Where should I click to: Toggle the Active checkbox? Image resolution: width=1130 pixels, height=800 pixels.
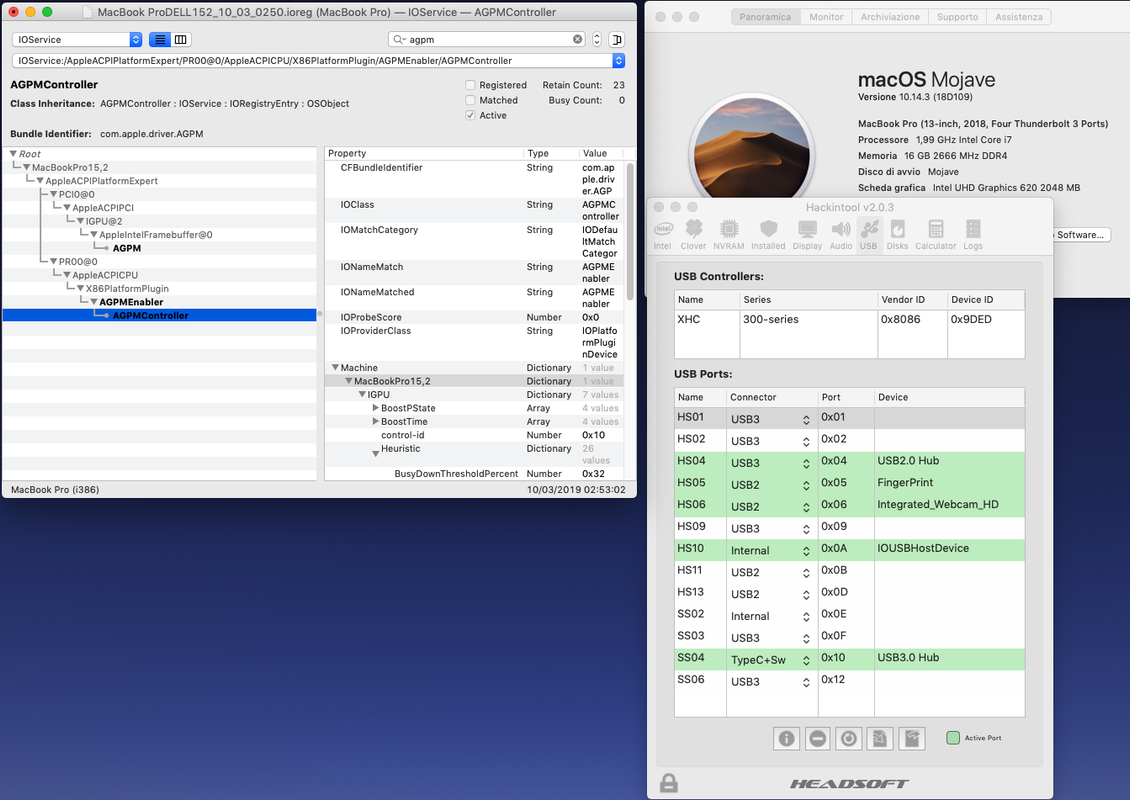[470, 115]
